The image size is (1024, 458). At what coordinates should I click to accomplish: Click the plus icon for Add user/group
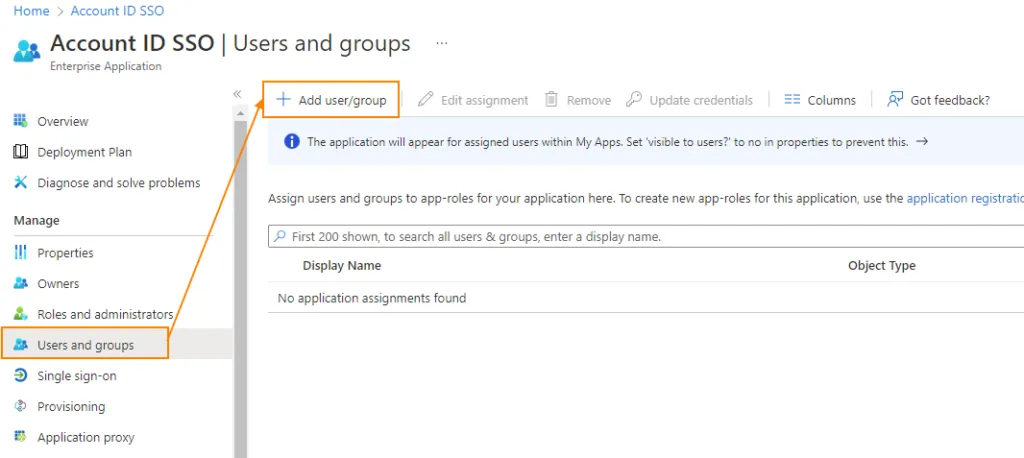(282, 99)
